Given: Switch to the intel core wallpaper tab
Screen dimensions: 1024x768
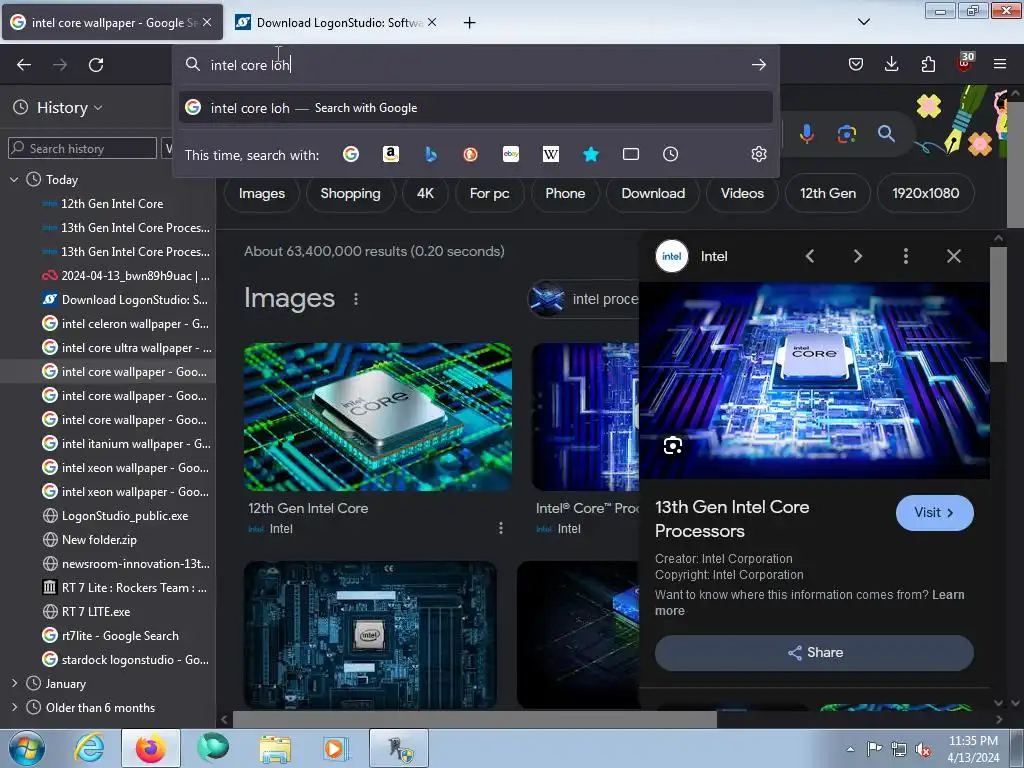Looking at the screenshot, I should tap(112, 22).
